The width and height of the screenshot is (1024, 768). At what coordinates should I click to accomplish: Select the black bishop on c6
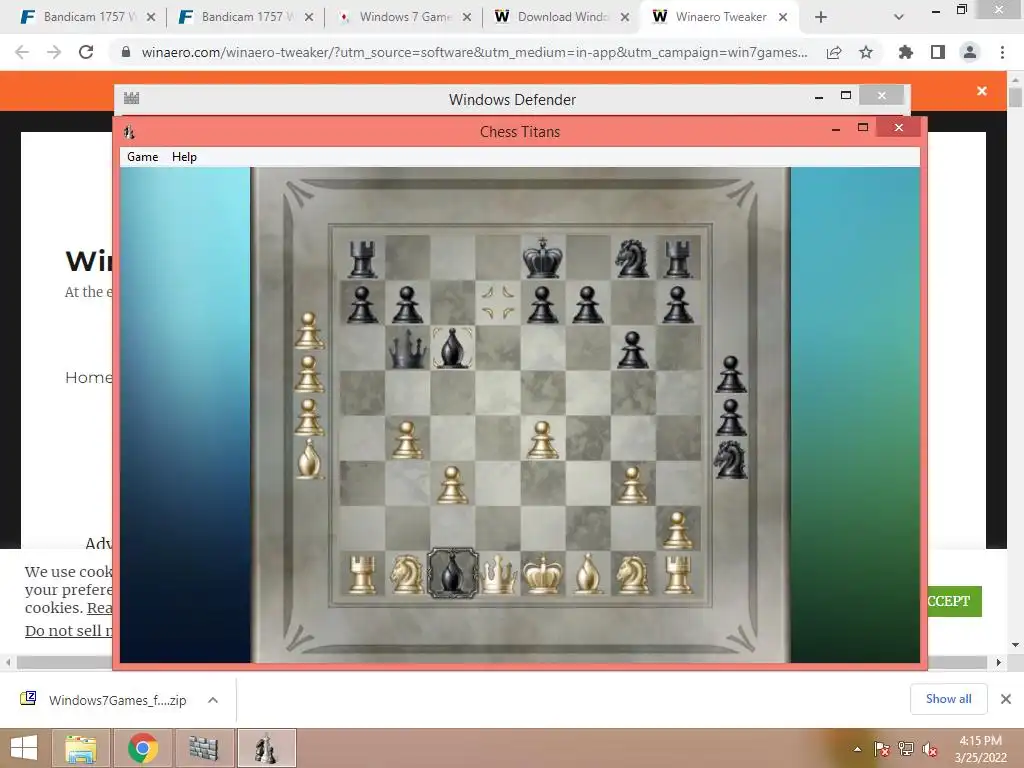pos(453,347)
